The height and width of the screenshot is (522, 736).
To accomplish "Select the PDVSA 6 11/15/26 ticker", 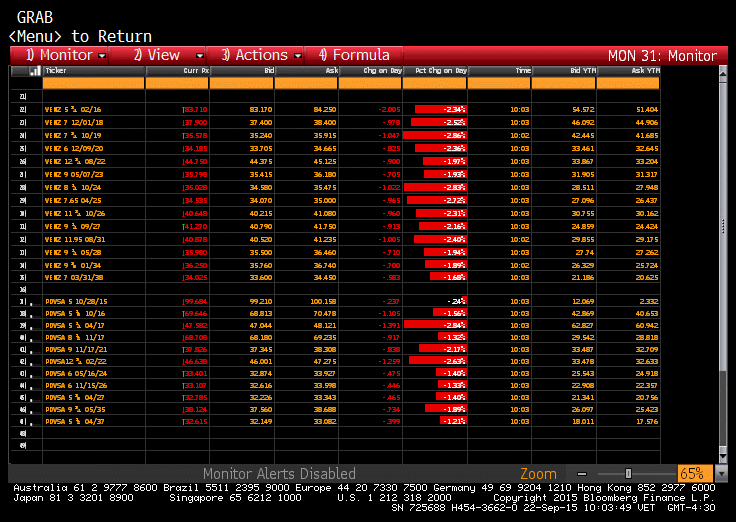I will coord(77,386).
